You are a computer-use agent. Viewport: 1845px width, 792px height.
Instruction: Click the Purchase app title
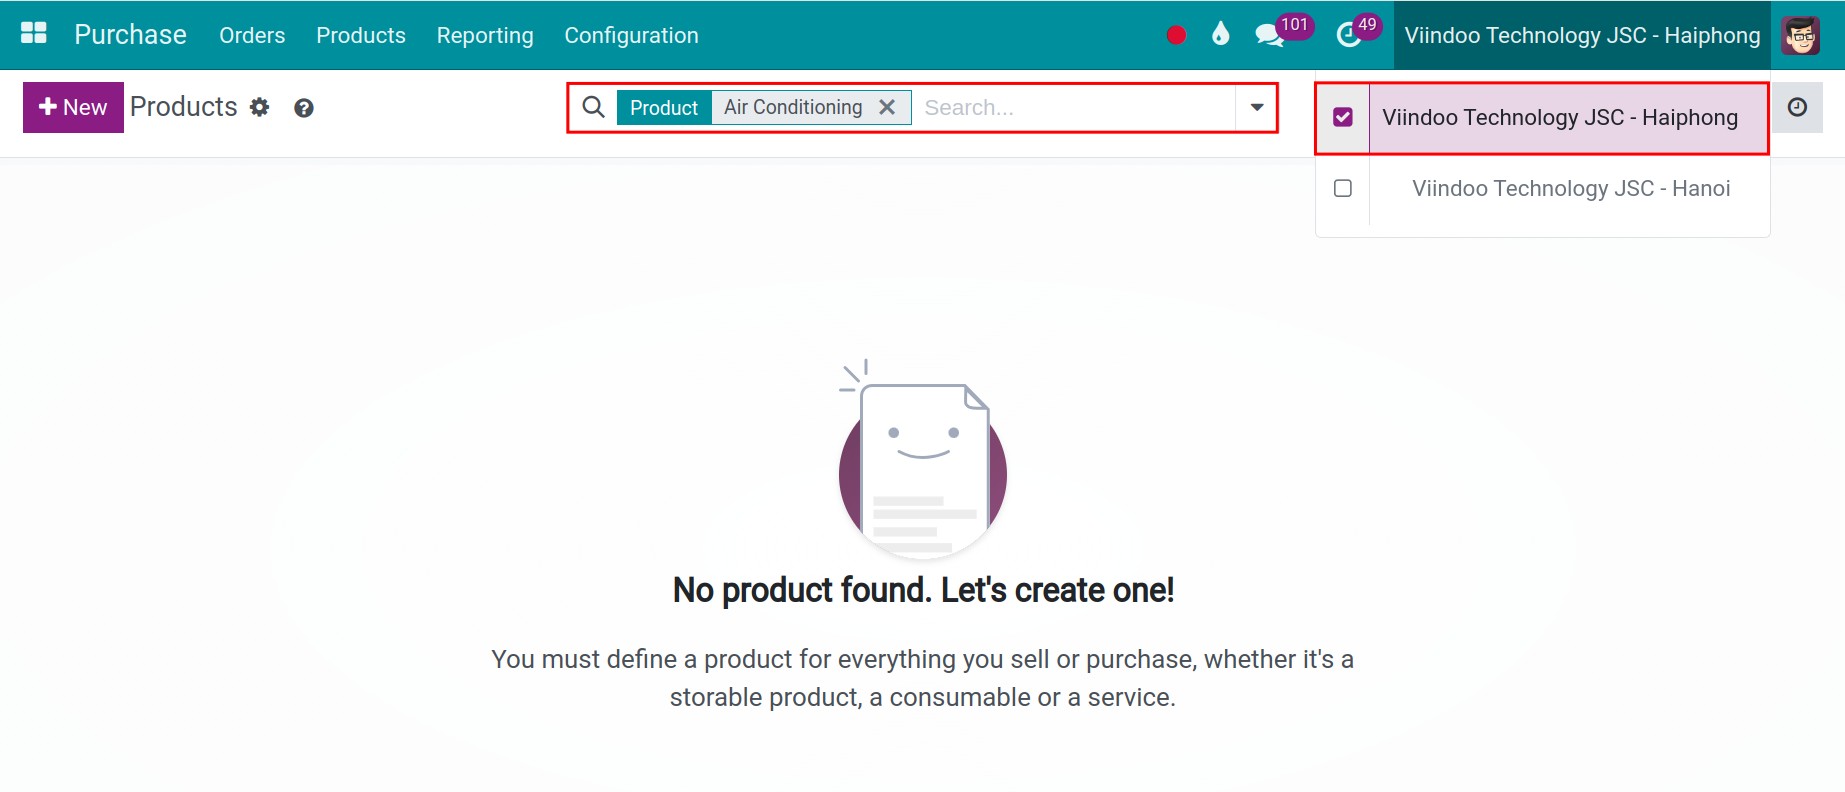[x=130, y=35]
